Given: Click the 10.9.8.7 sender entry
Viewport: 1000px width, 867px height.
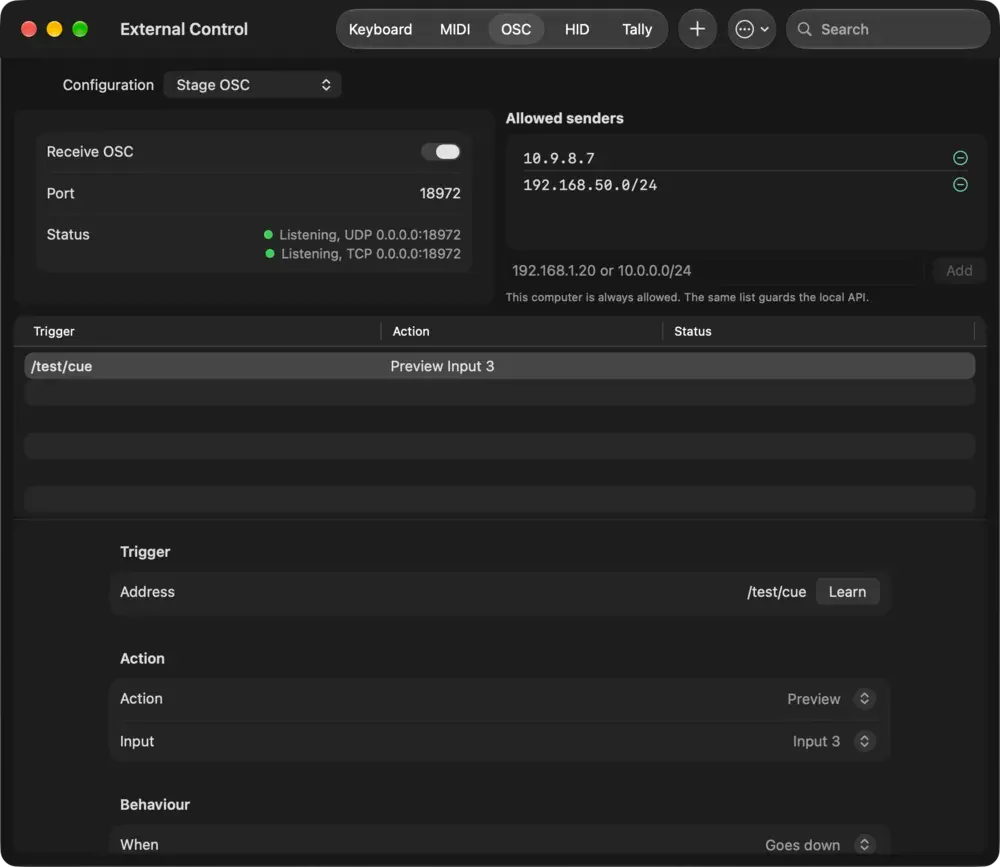Looking at the screenshot, I should tap(559, 158).
